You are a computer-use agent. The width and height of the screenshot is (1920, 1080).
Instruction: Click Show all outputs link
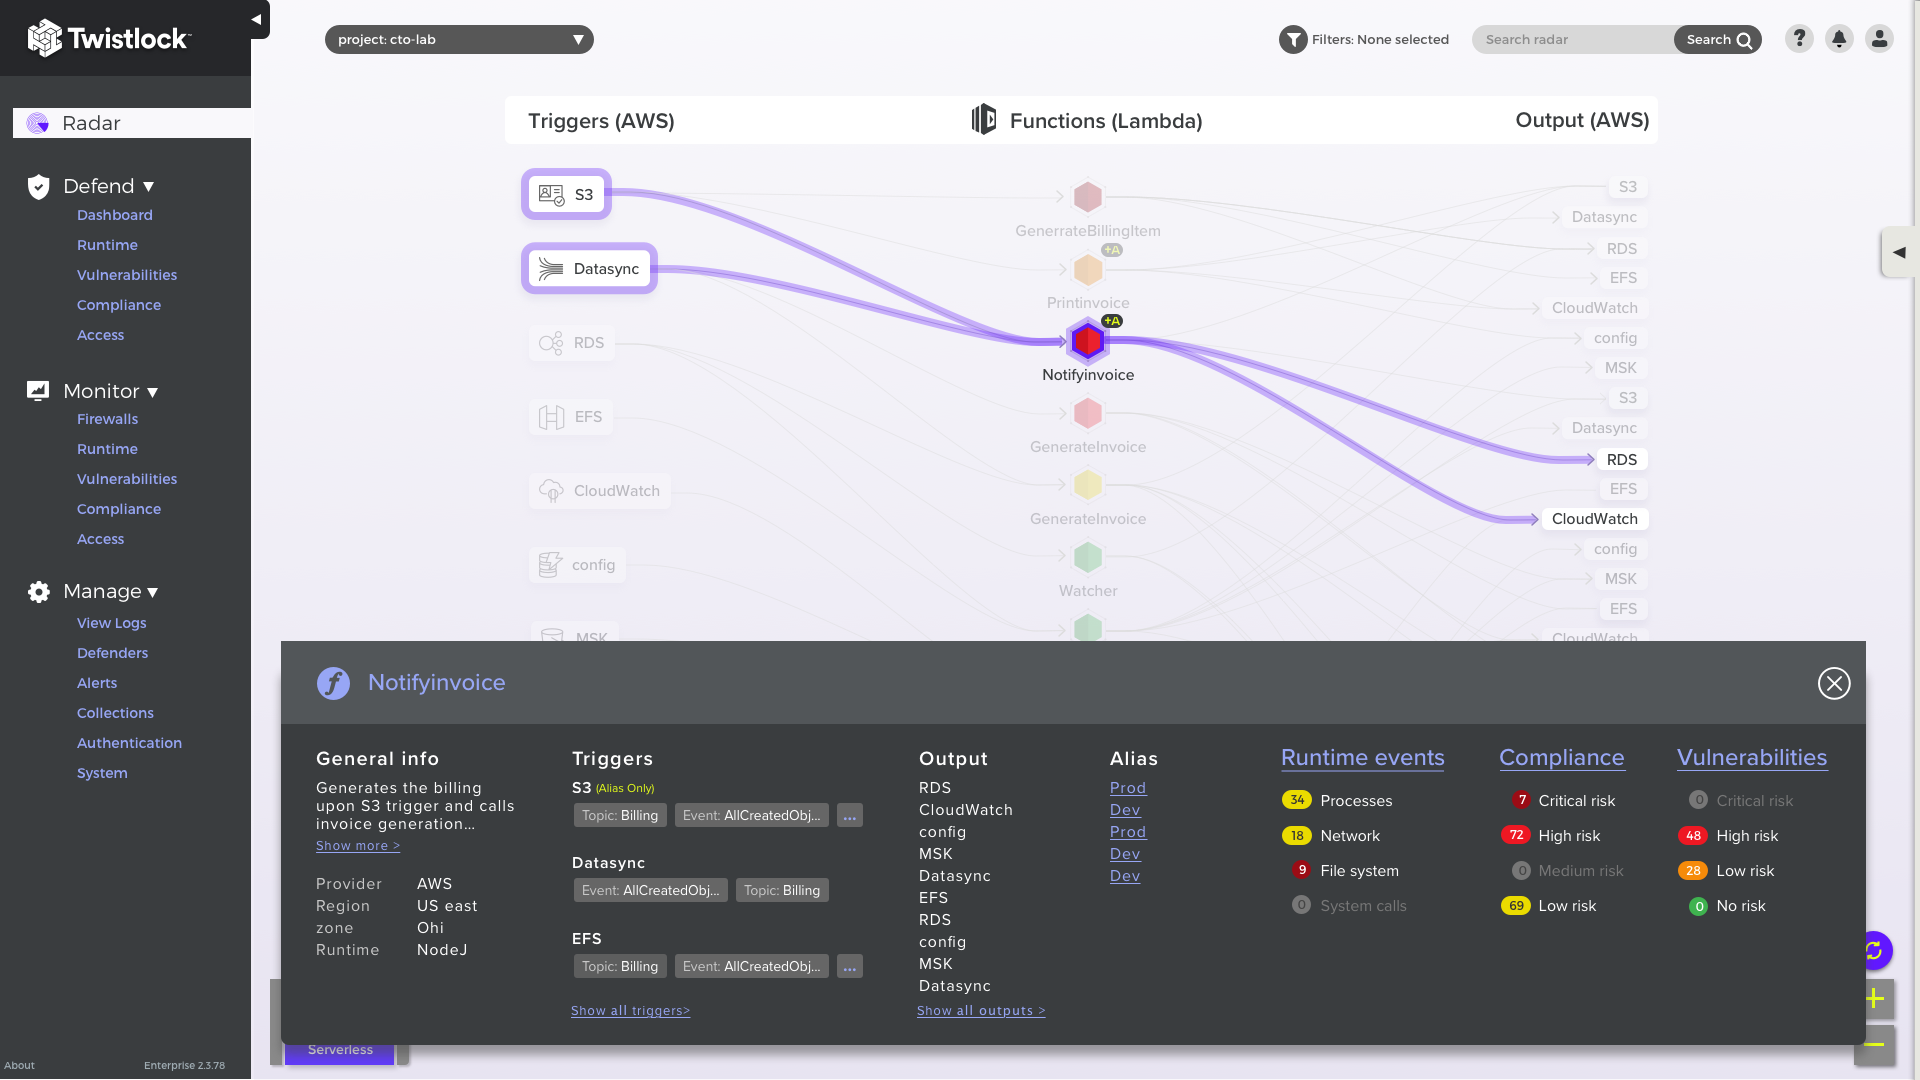click(x=981, y=1011)
